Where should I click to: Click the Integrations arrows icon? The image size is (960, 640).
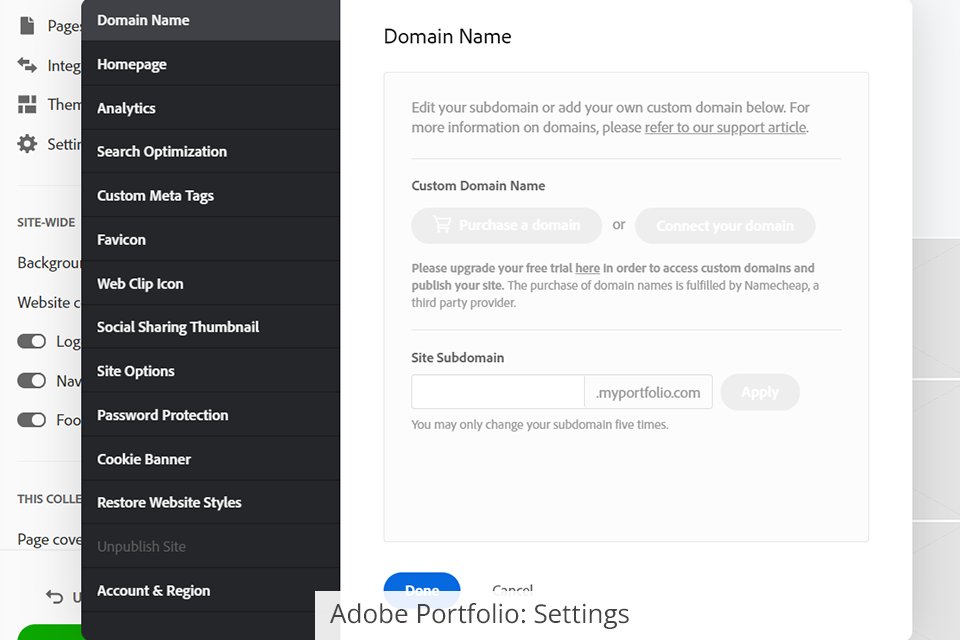(27, 65)
